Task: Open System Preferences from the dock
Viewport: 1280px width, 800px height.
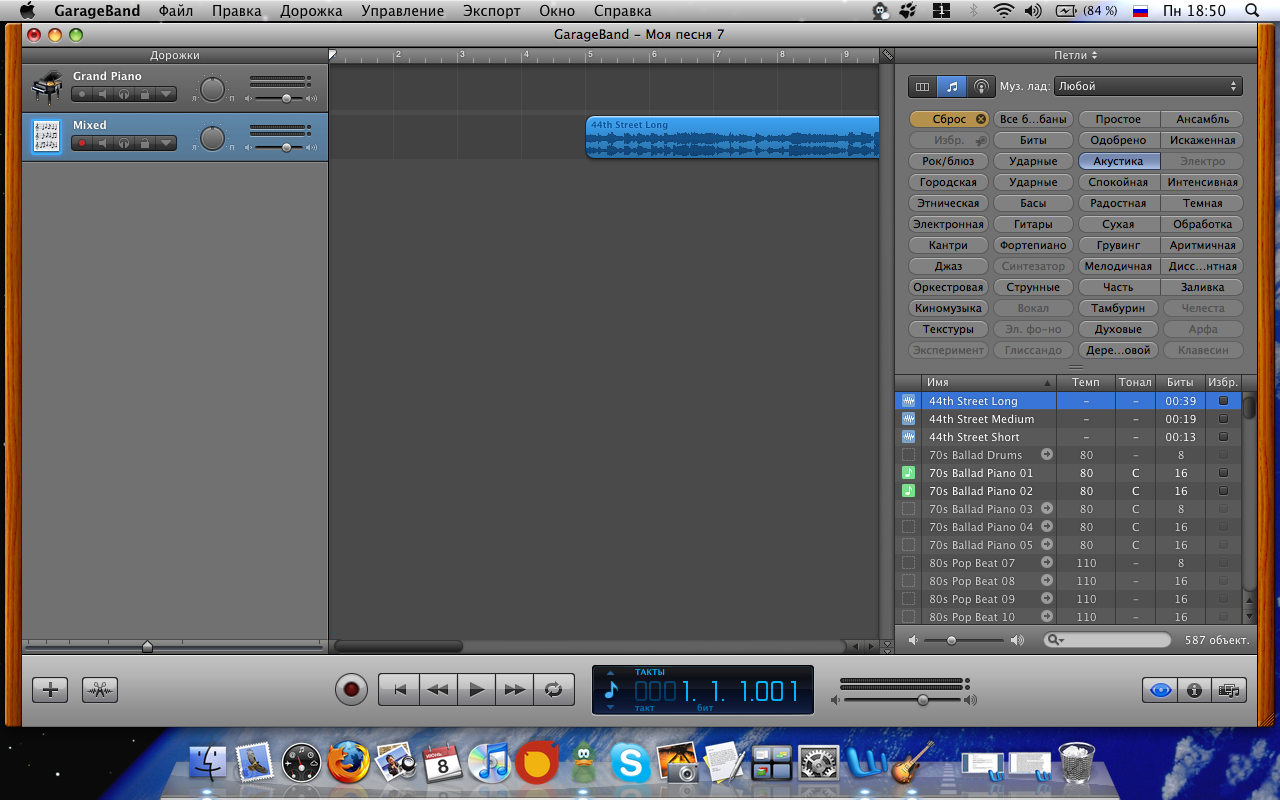Action: [x=818, y=763]
